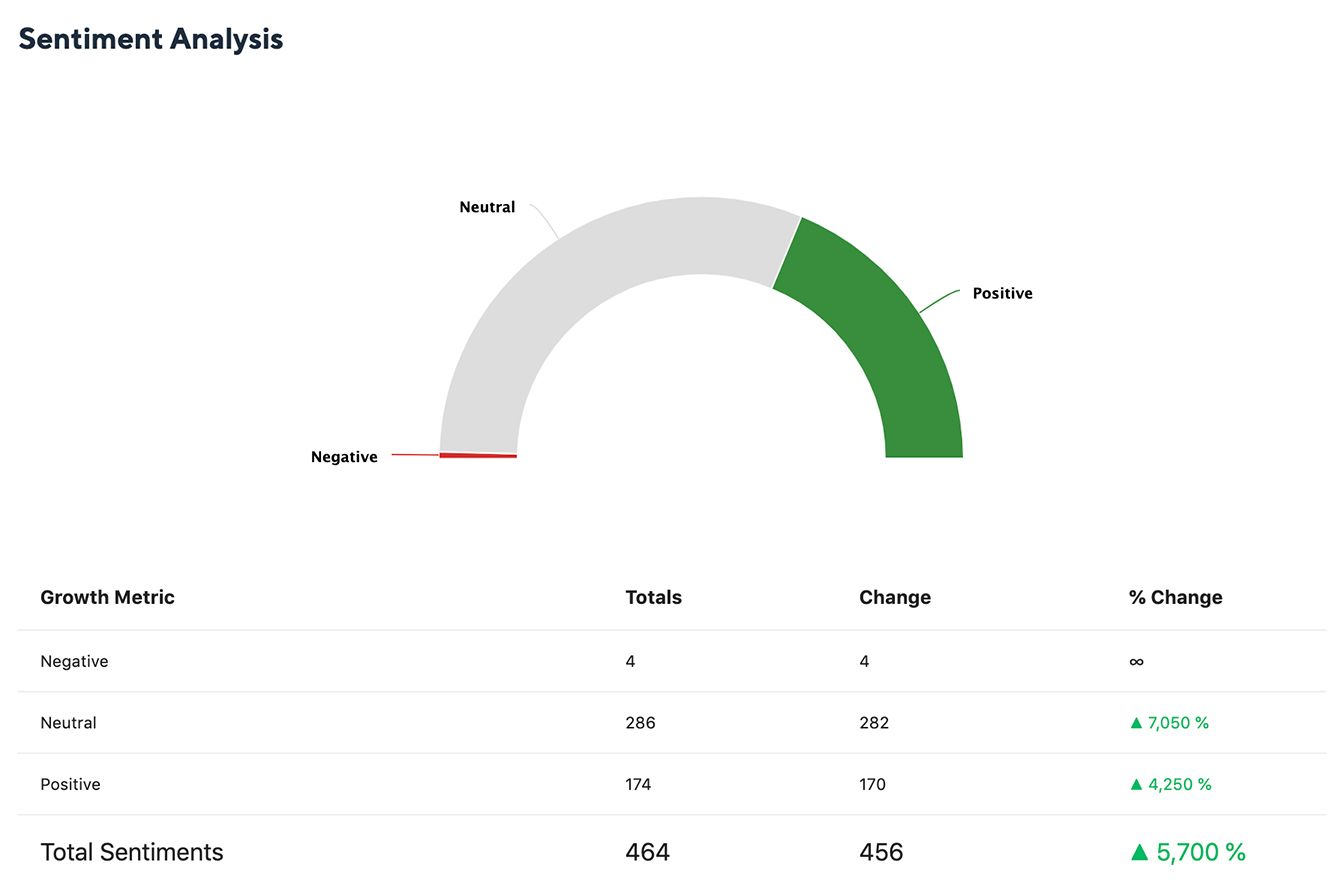
Task: Click the Neutral label above the chart
Action: point(487,207)
